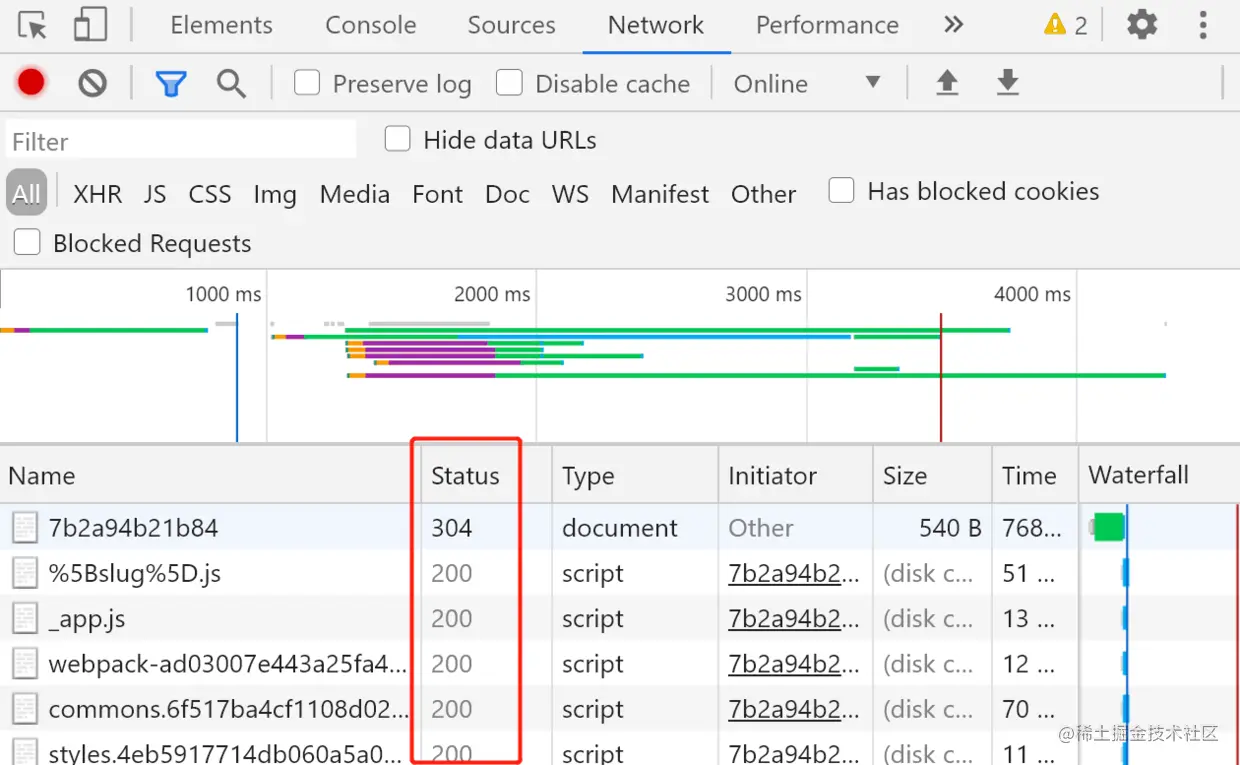Image resolution: width=1240 pixels, height=765 pixels.
Task: Stop recording network log
Action: (x=31, y=83)
